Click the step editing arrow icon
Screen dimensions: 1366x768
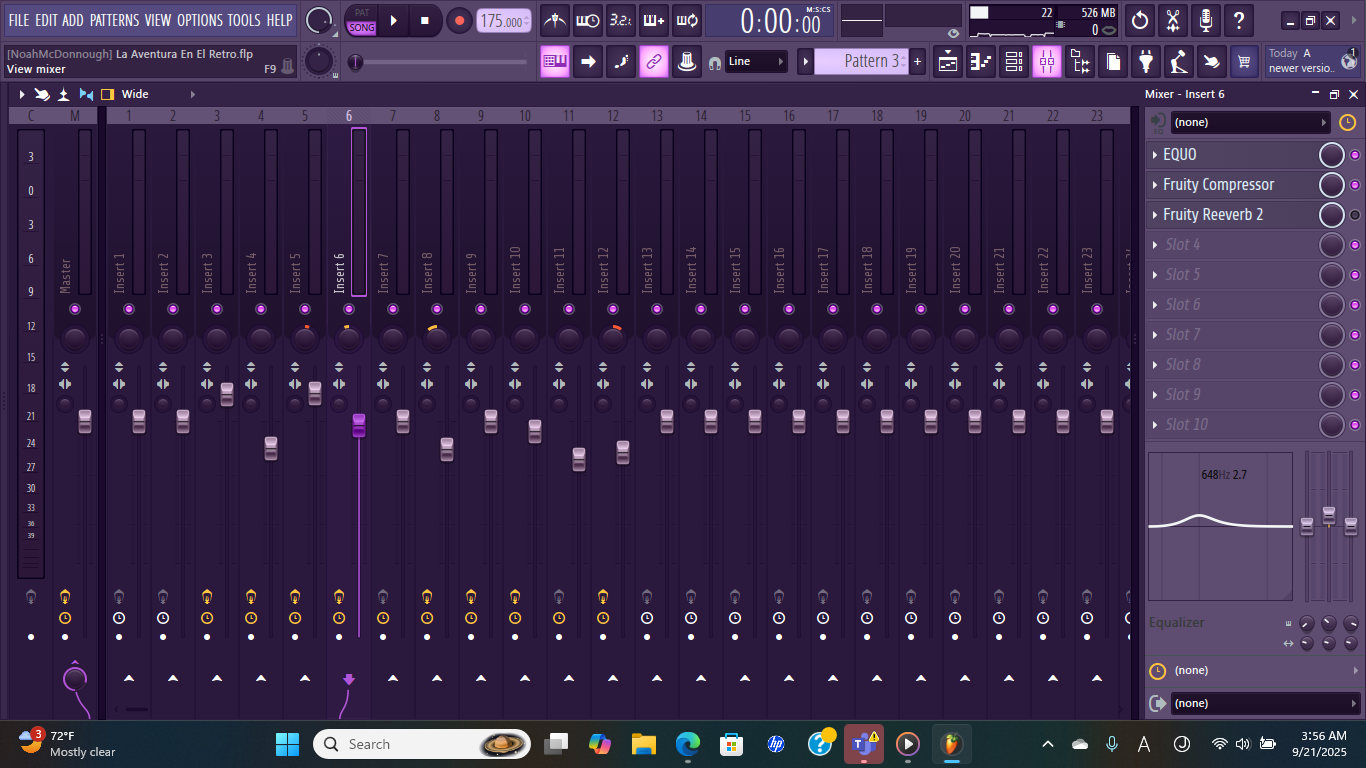(x=588, y=61)
